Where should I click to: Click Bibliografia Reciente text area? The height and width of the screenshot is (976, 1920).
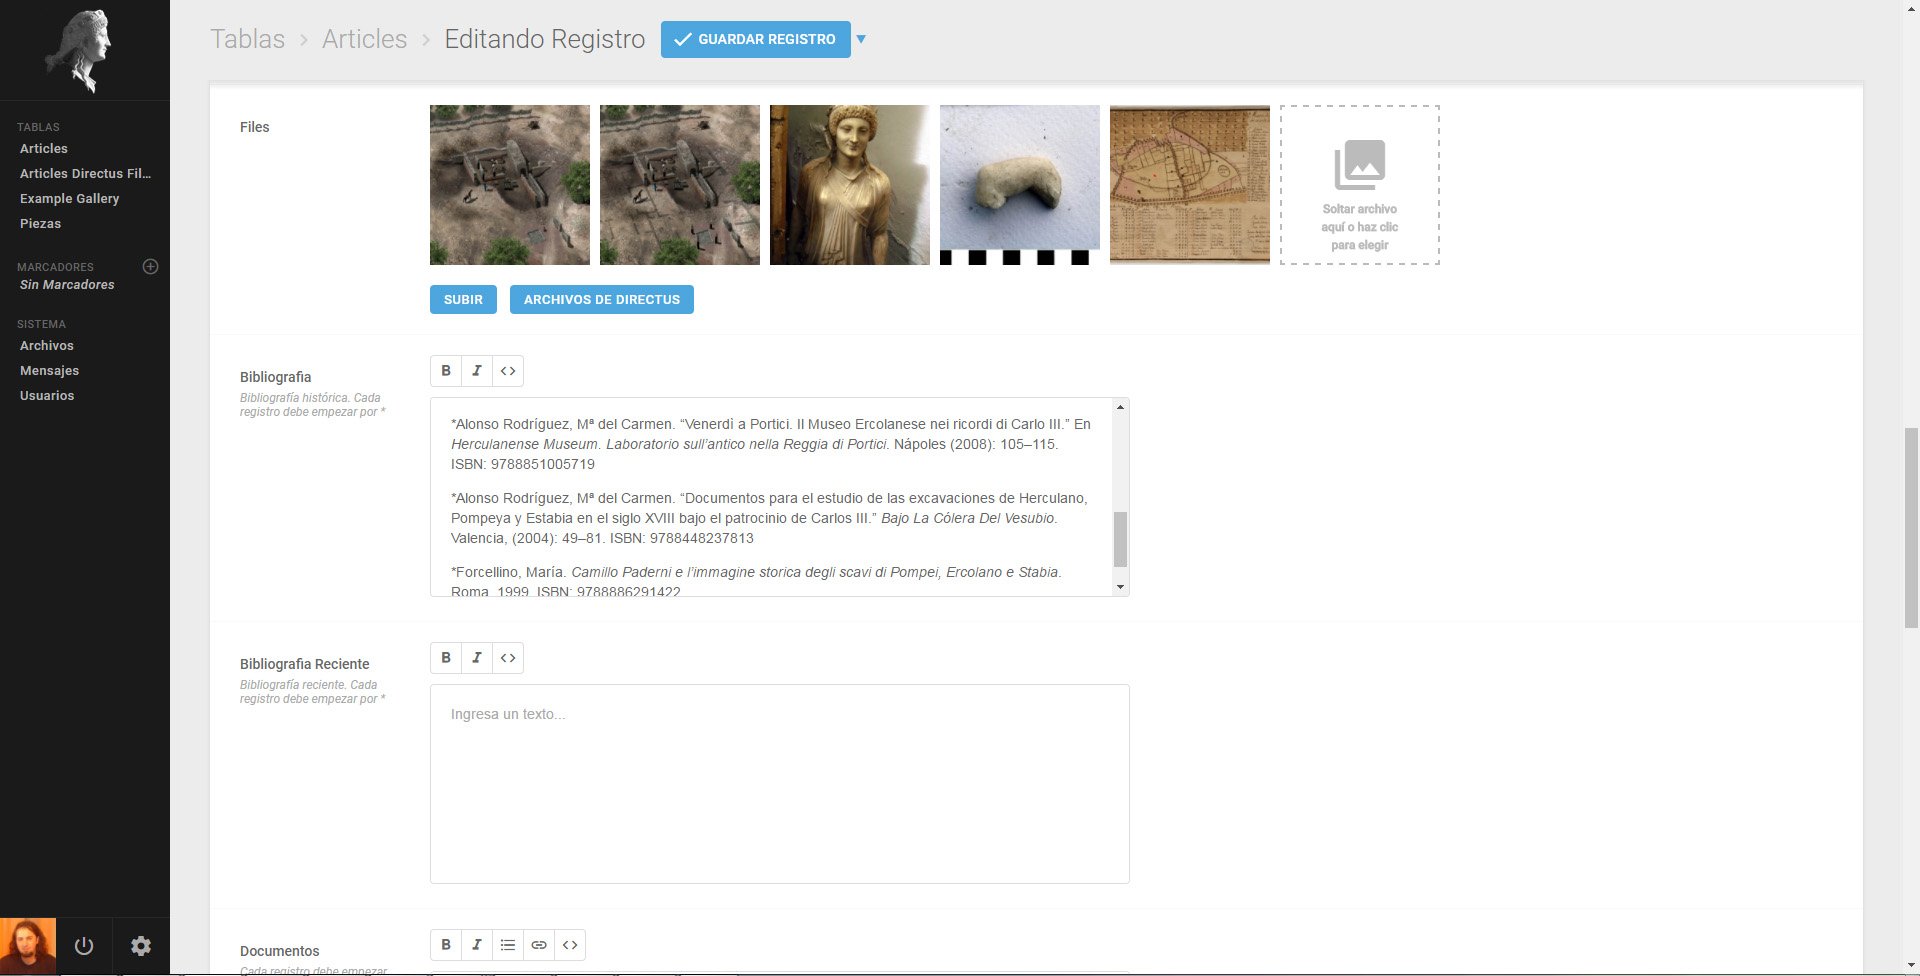pyautogui.click(x=780, y=784)
